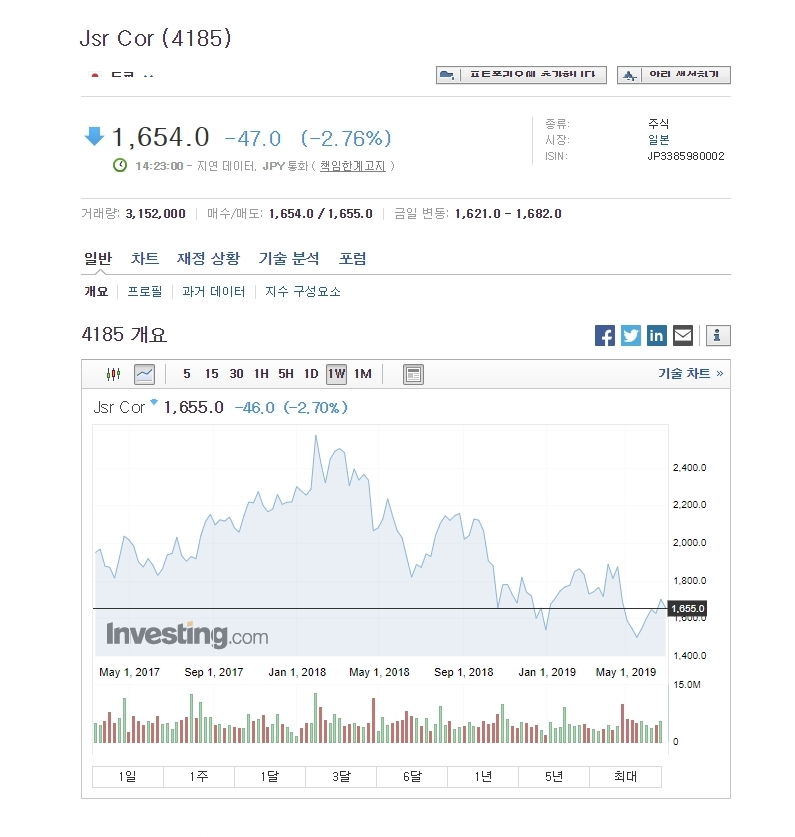Open the 차트 tab
This screenshot has height=837, width=795.
145,258
